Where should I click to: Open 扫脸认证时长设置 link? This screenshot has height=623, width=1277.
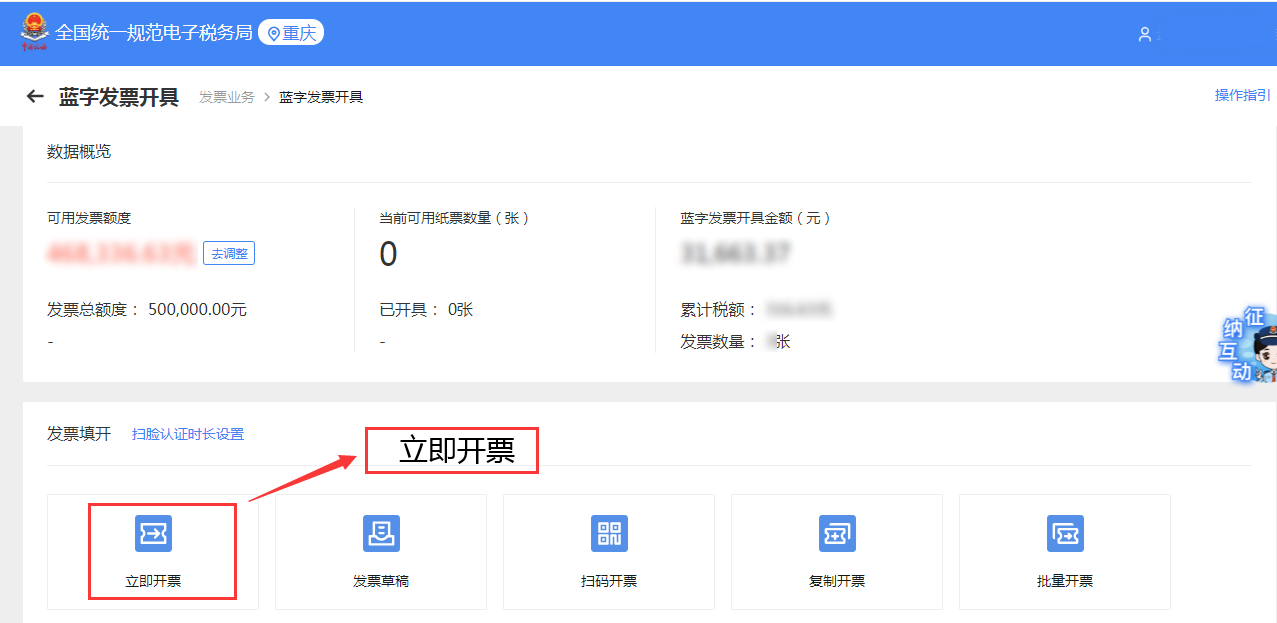[188, 434]
